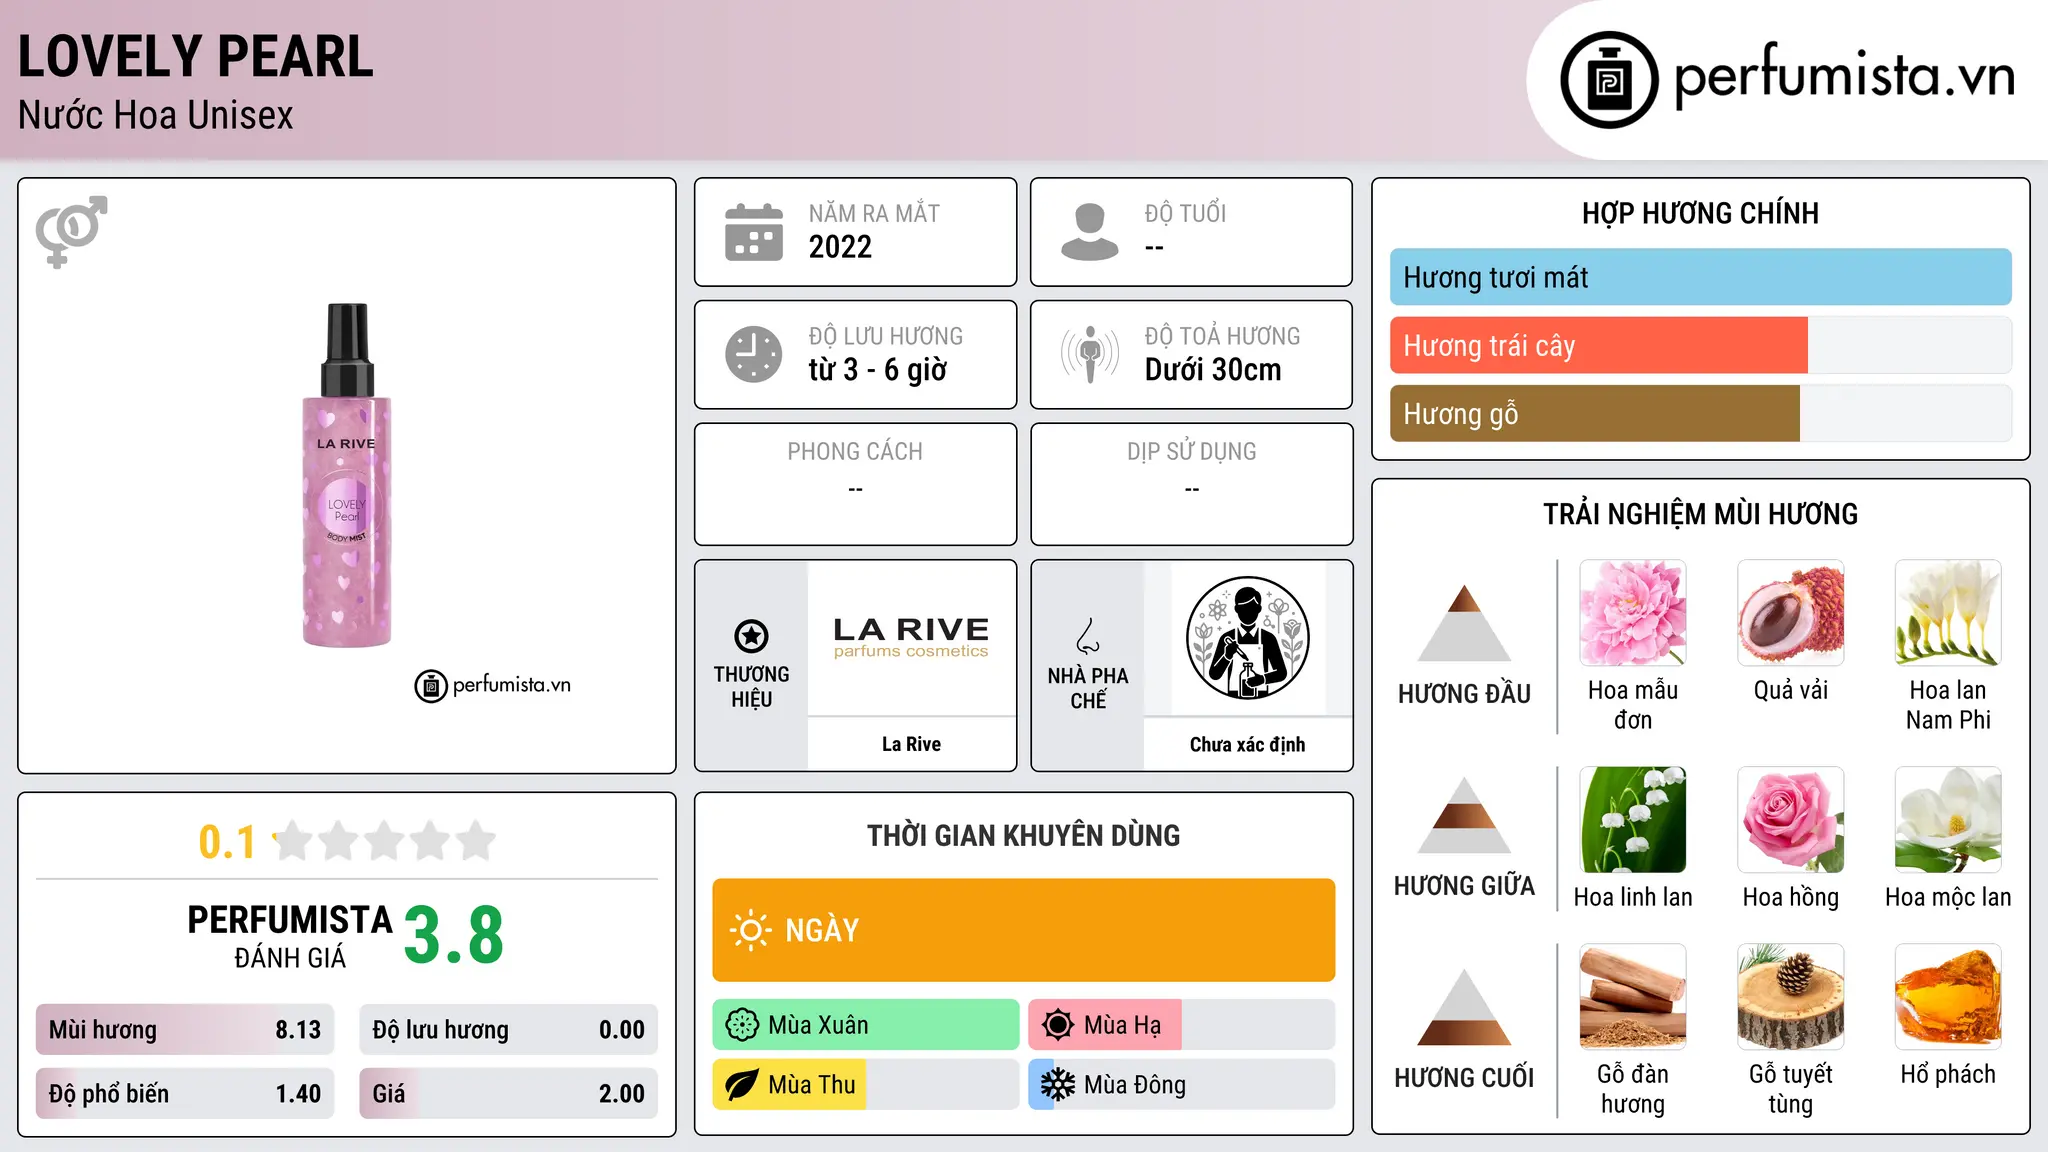The height and width of the screenshot is (1152, 2048).
Task: Click the HƯƠNG CUỐI label
Action: pyautogui.click(x=1464, y=1078)
